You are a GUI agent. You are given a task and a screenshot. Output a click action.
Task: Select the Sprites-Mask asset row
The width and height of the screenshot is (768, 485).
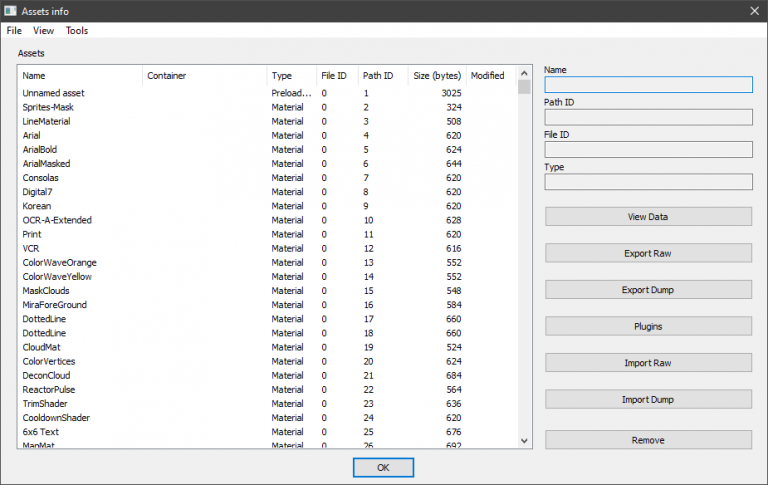(48, 107)
